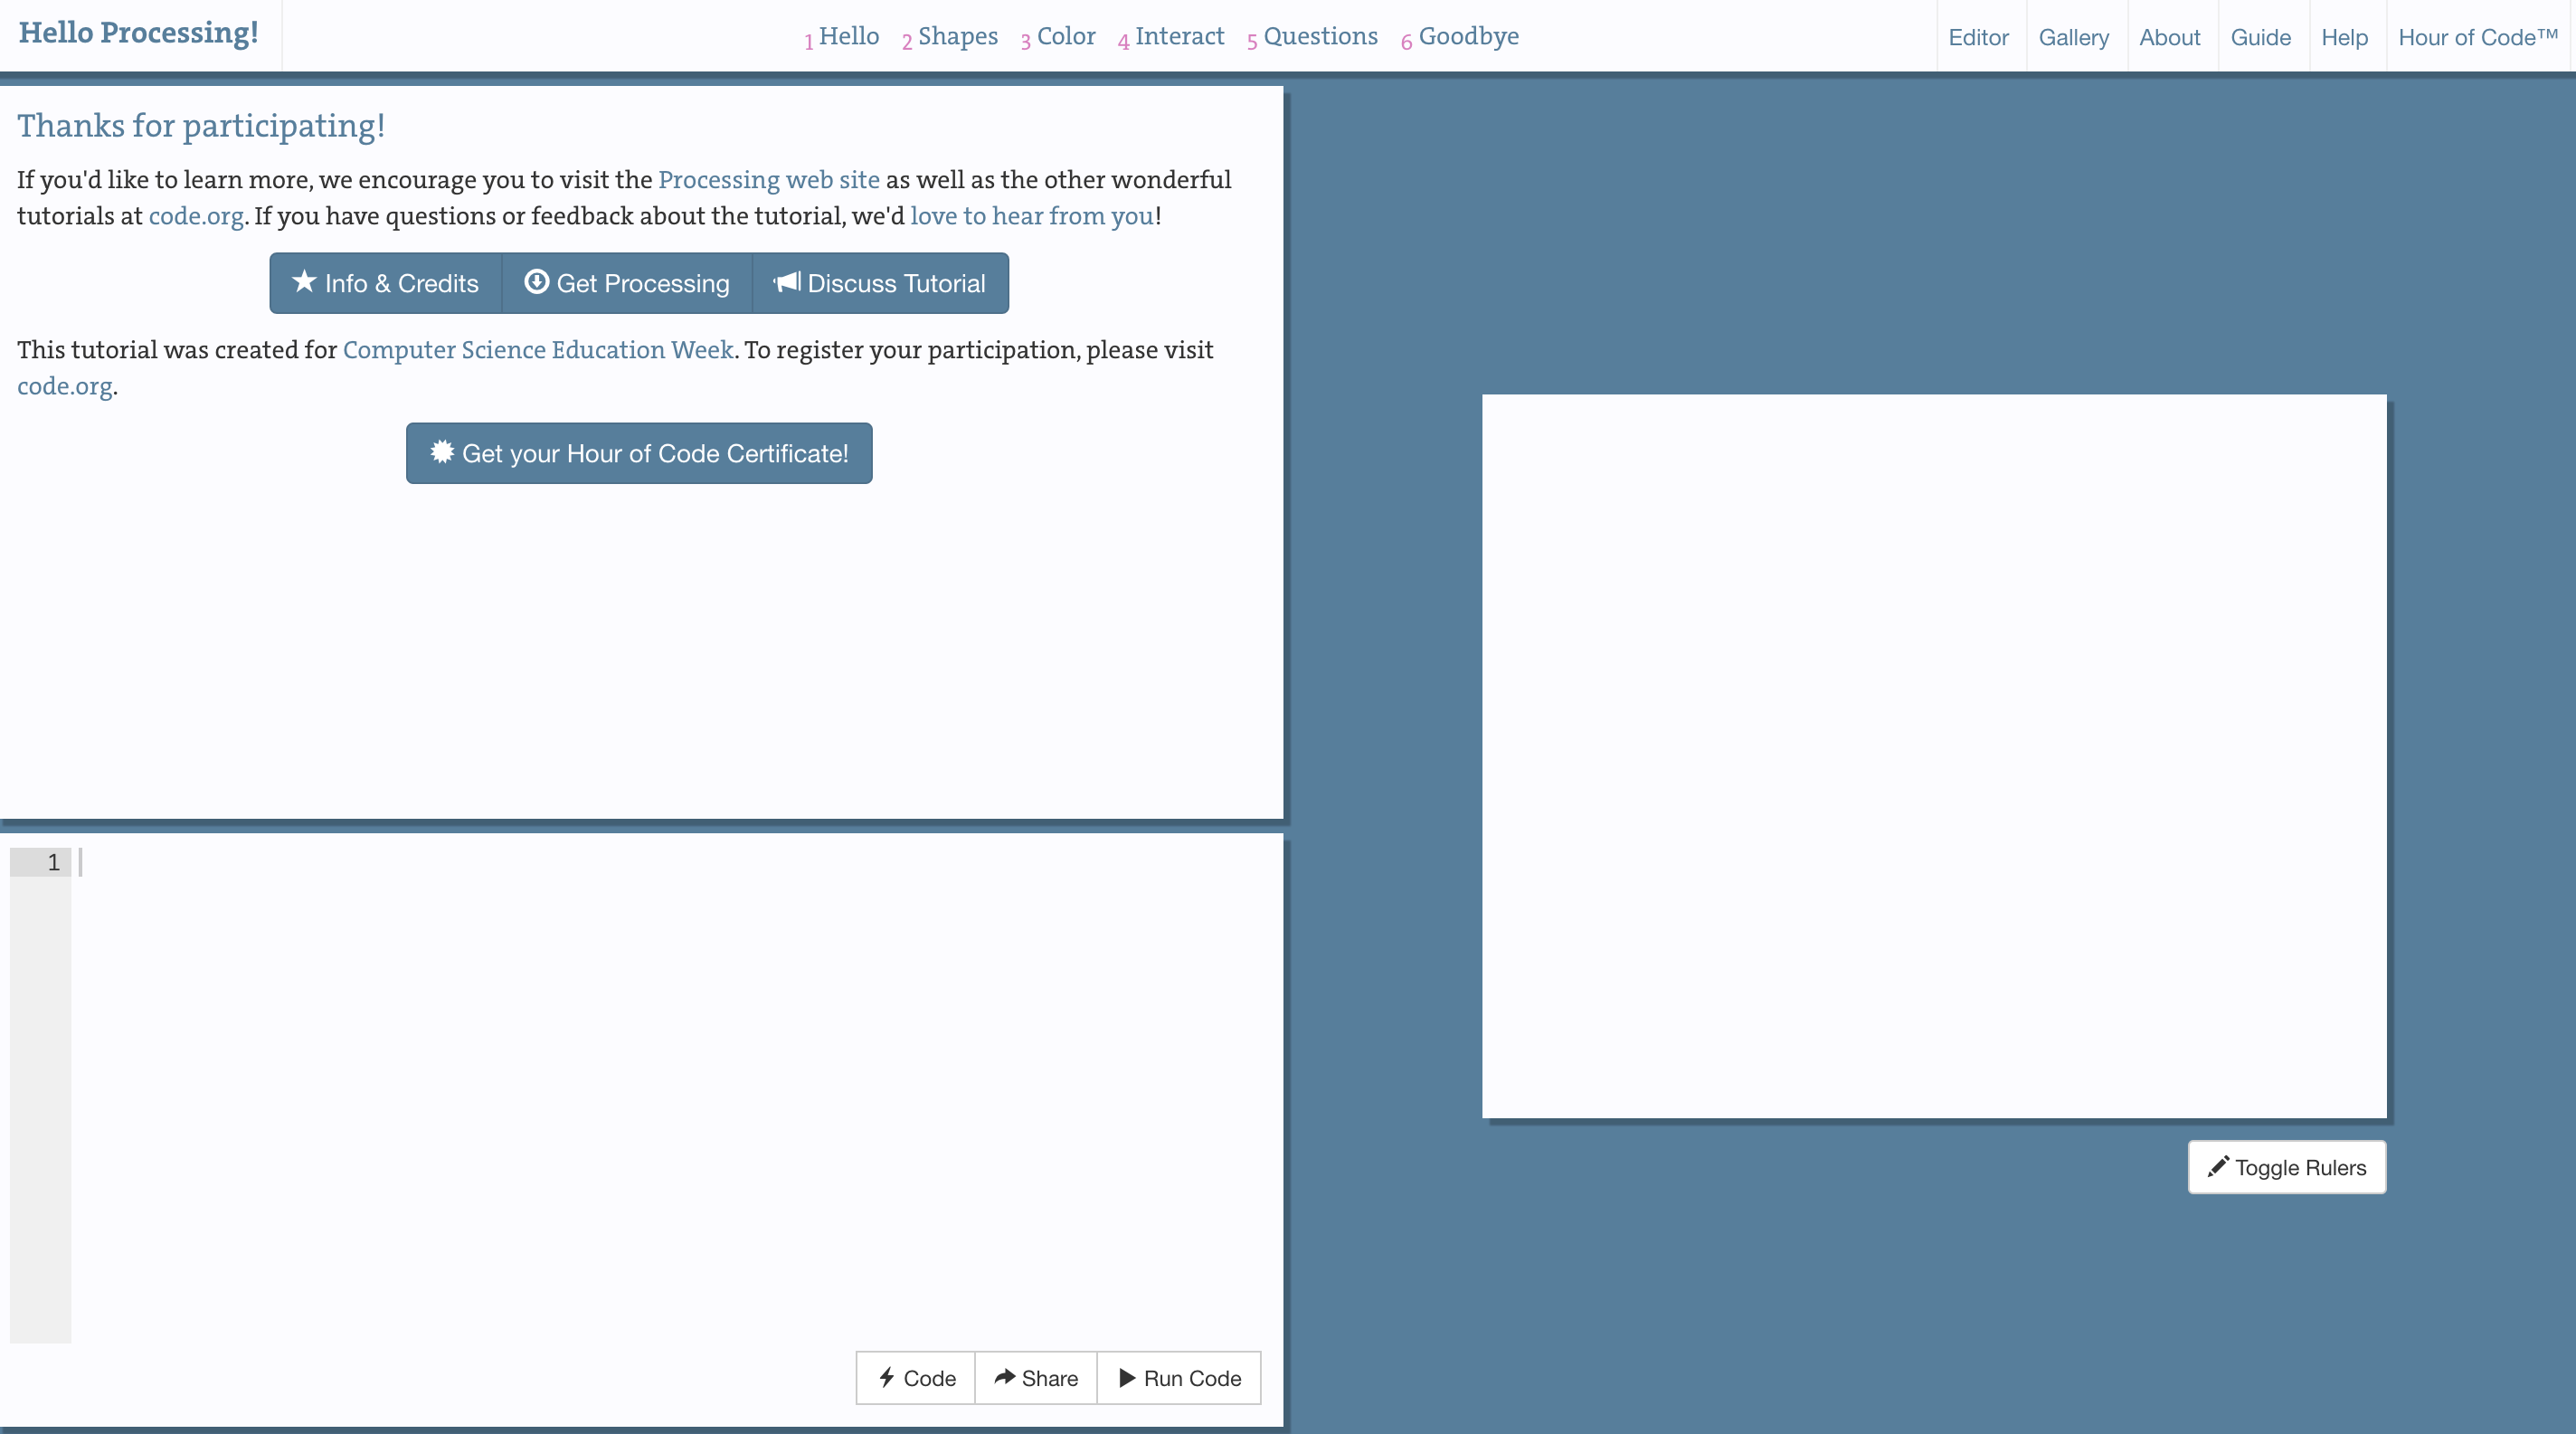Viewport: 2576px width, 1434px height.
Task: Click the Hello Processing! logo title
Action: (139, 33)
